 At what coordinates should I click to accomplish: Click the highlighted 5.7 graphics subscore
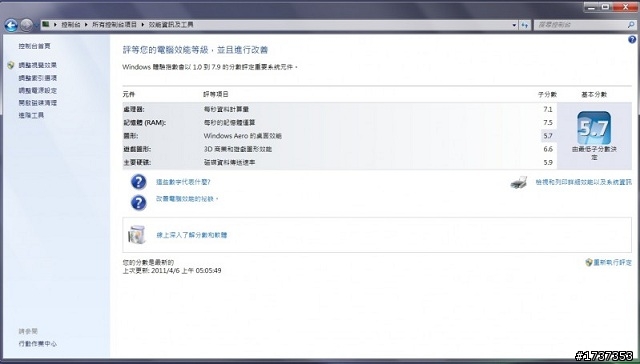tap(548, 136)
